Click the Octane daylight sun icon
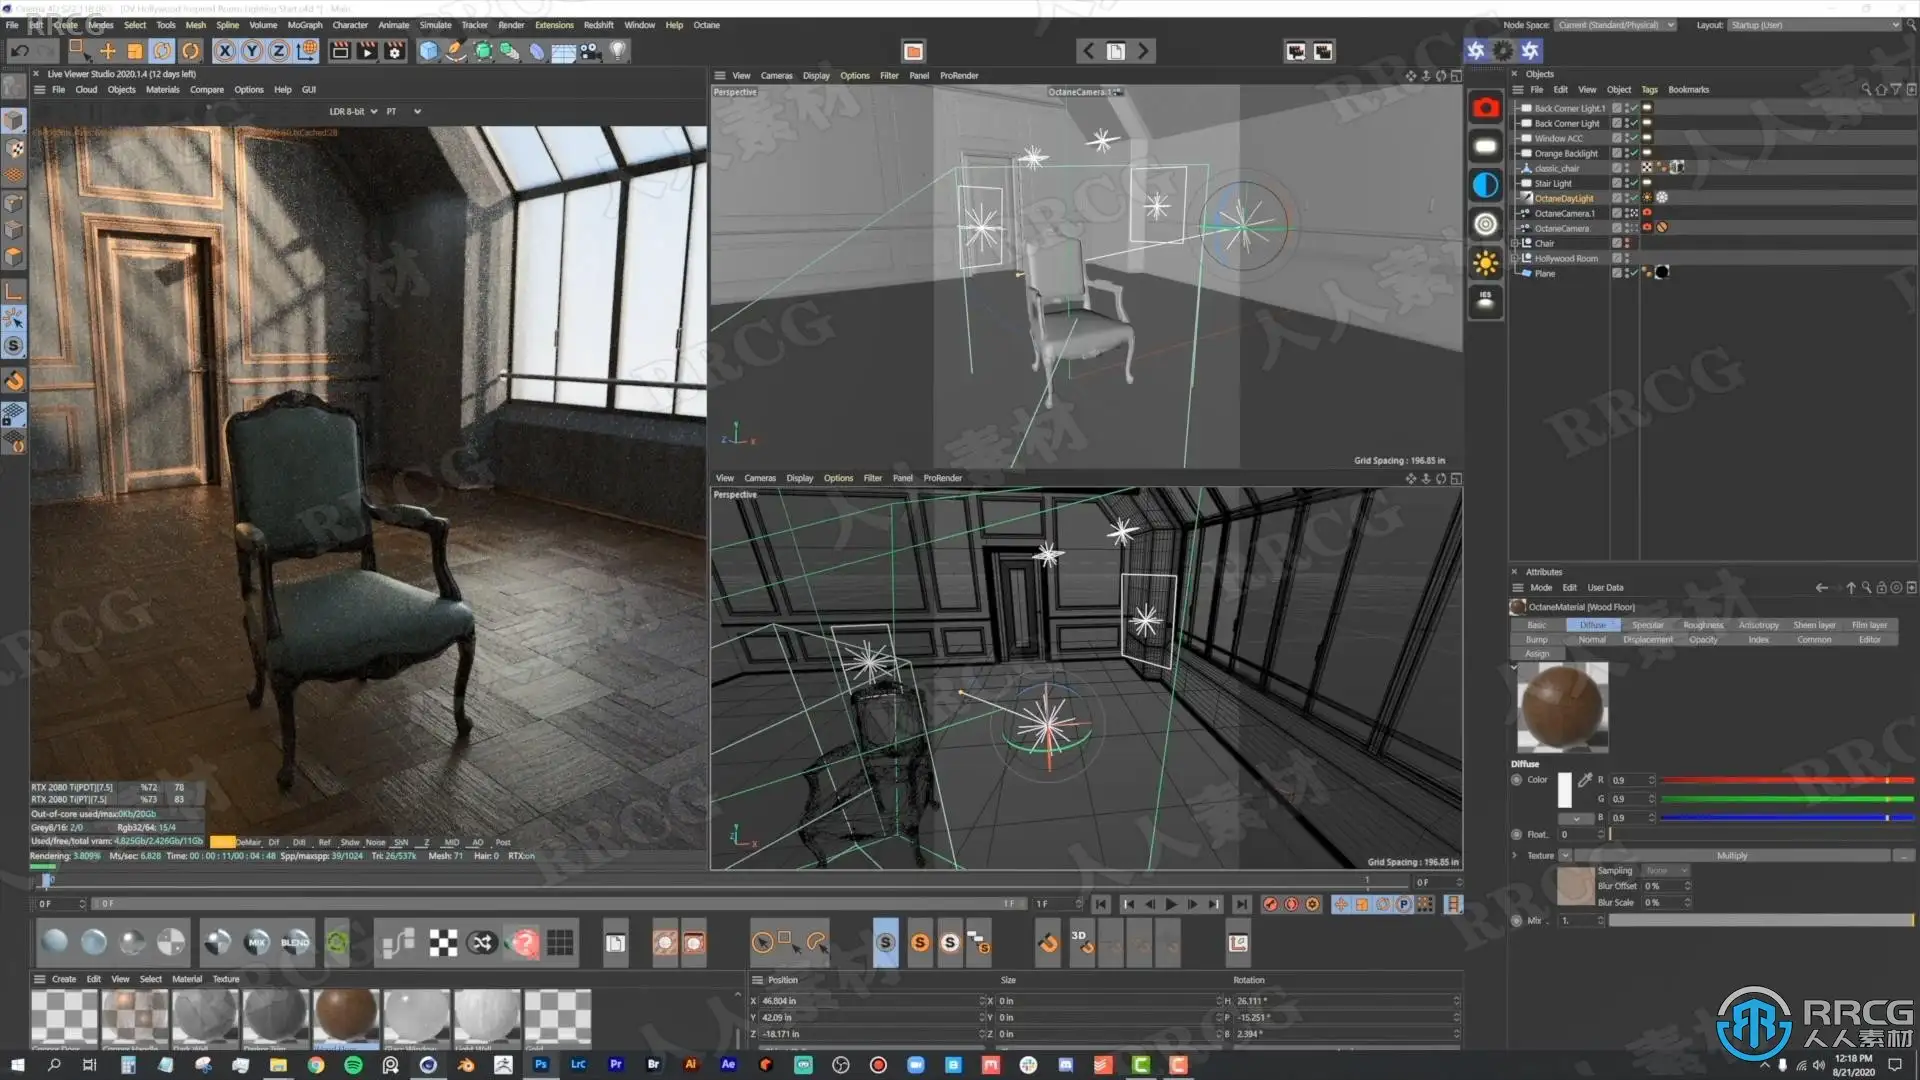 pos(1485,264)
